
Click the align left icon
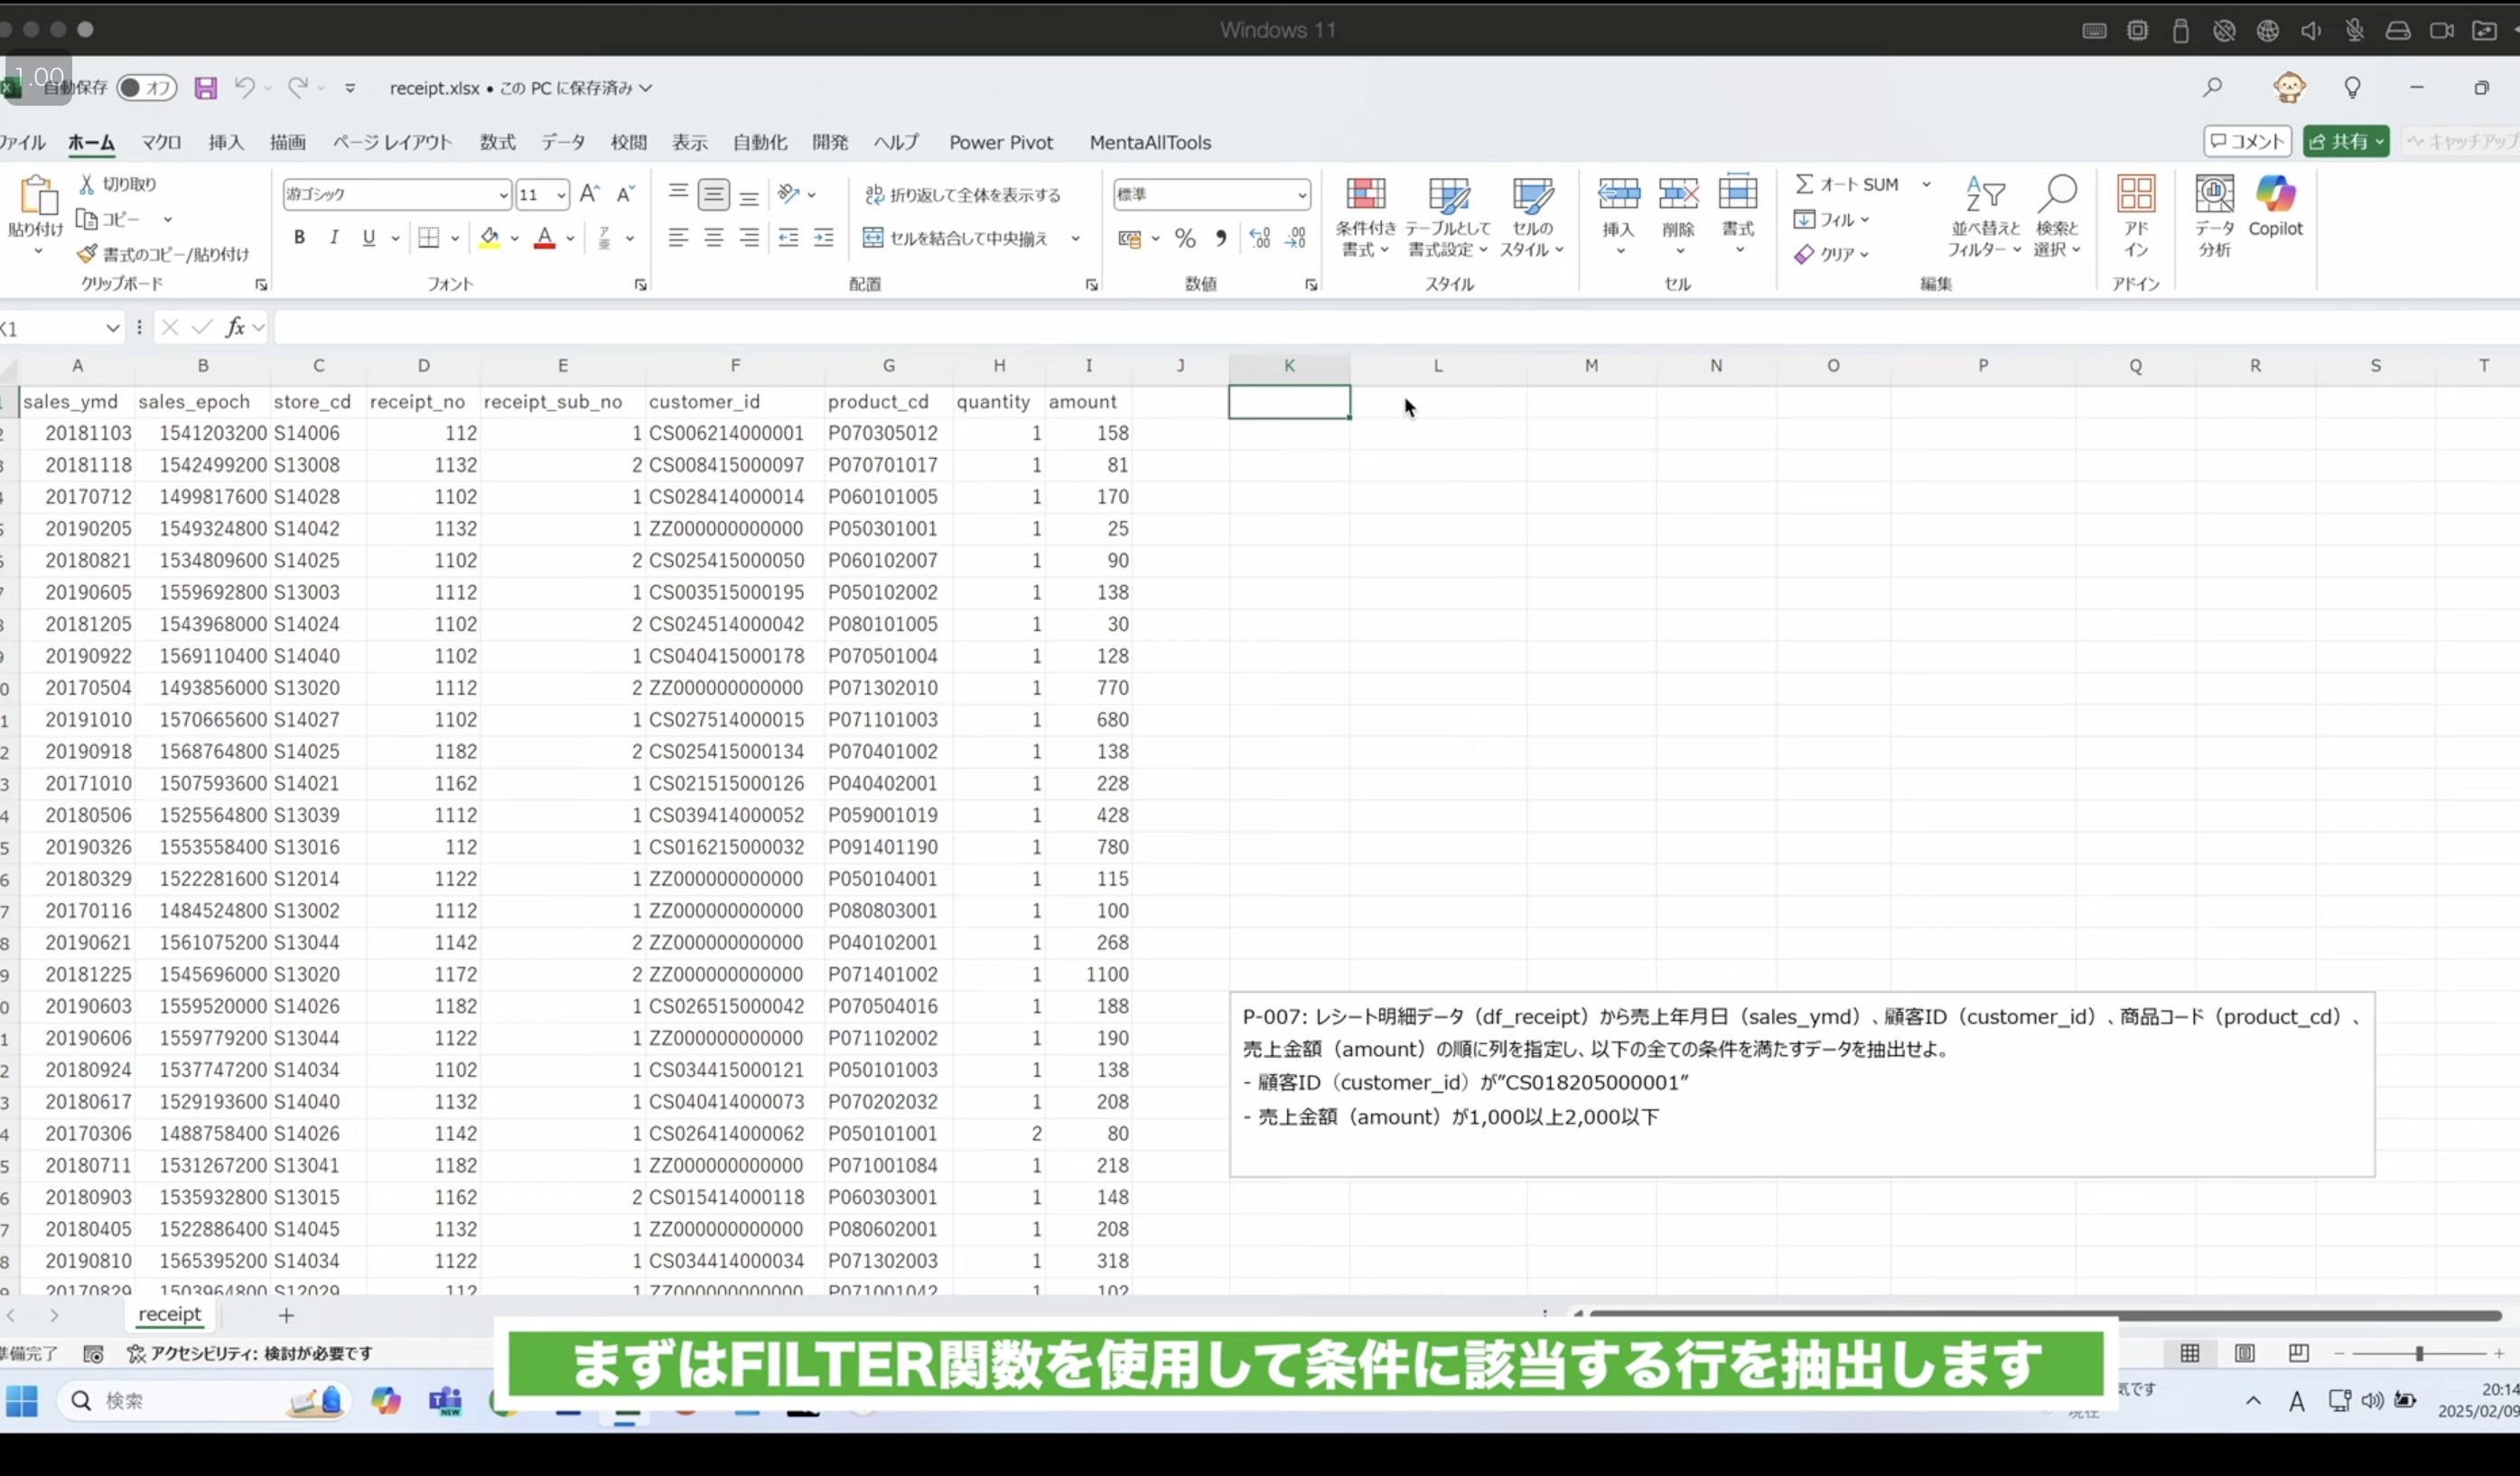(678, 238)
